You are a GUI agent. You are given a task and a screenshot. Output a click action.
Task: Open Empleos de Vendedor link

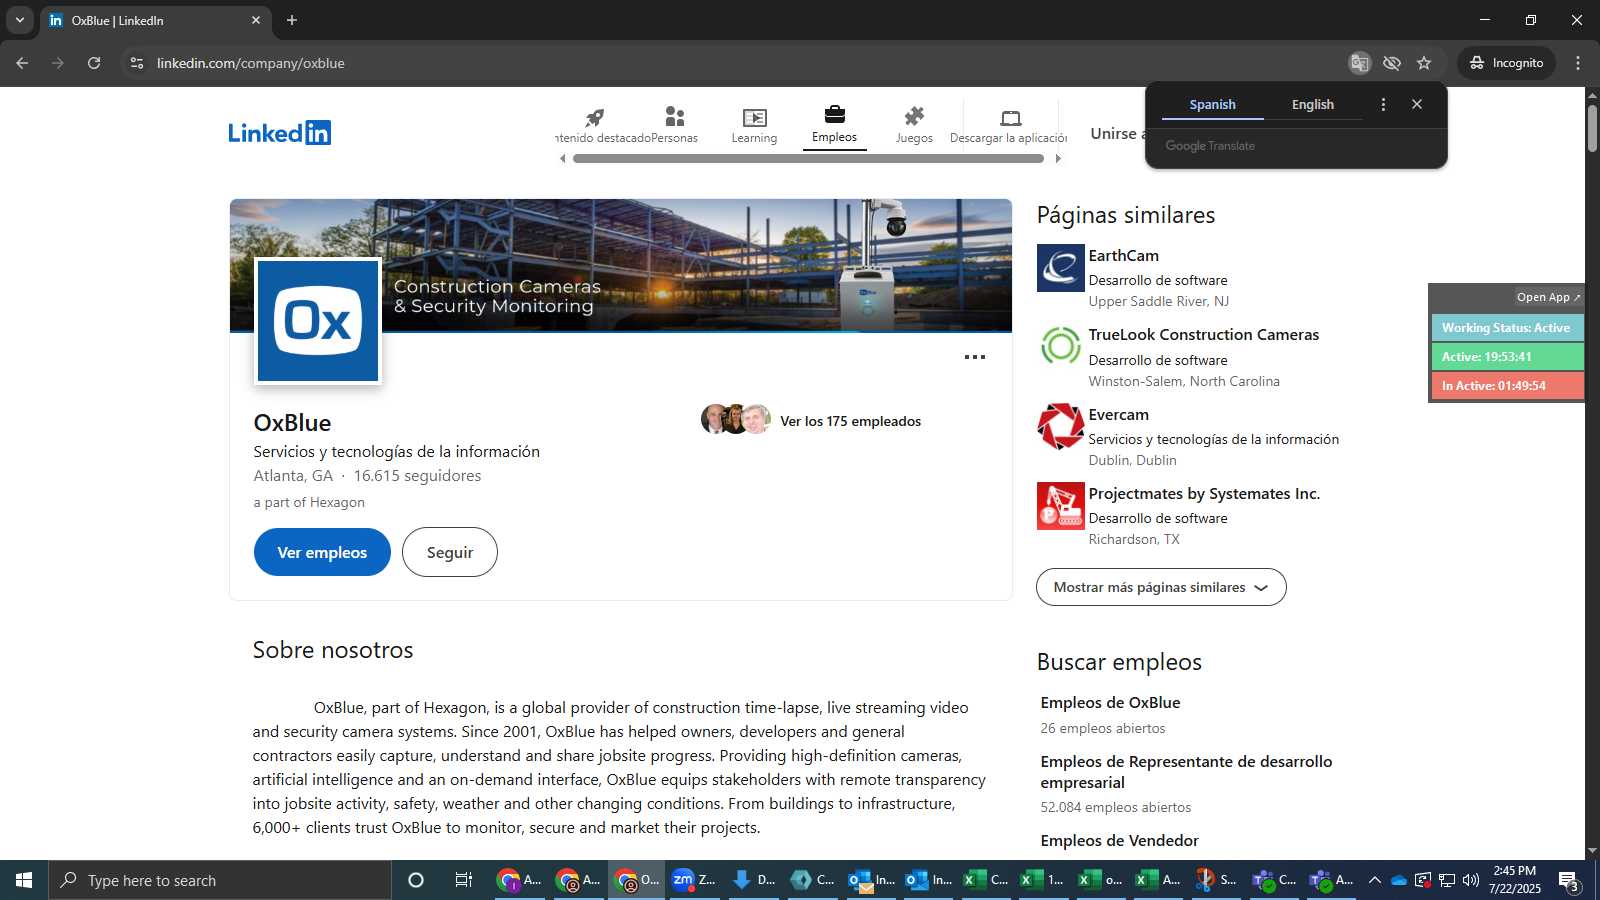point(1119,841)
